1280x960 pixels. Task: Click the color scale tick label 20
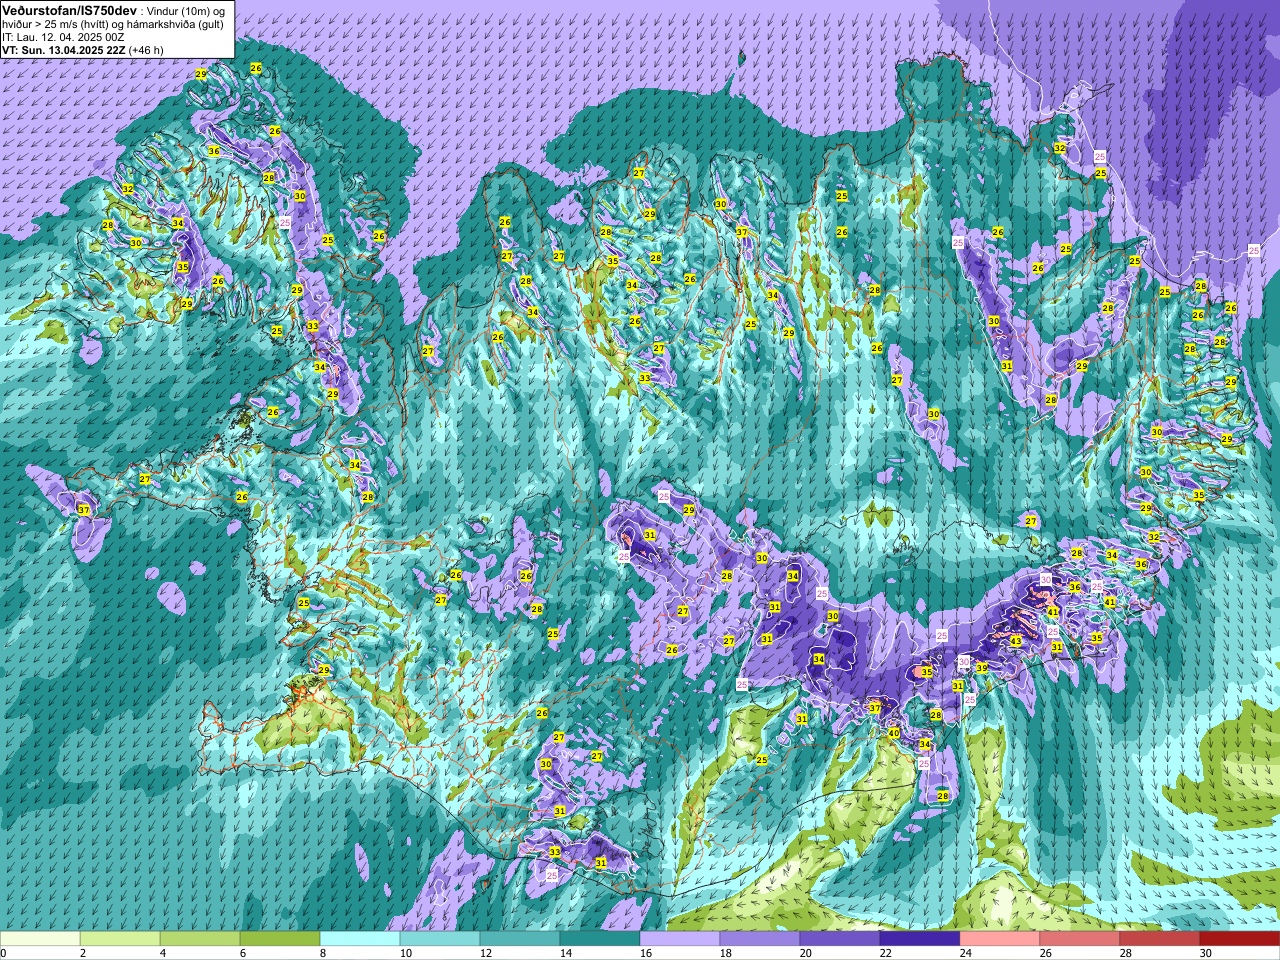806,953
